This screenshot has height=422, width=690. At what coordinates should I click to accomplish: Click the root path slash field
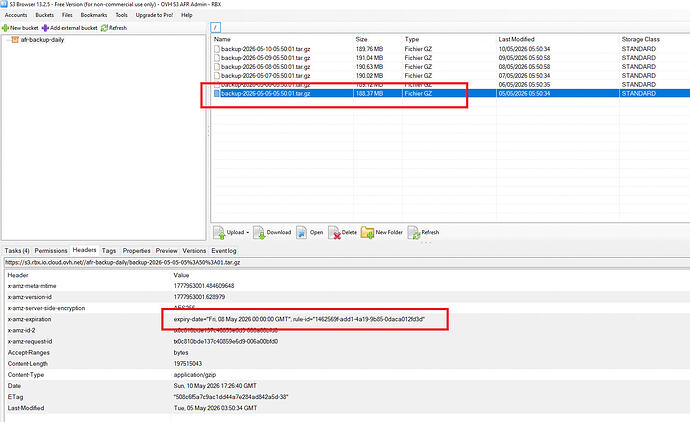(x=215, y=27)
